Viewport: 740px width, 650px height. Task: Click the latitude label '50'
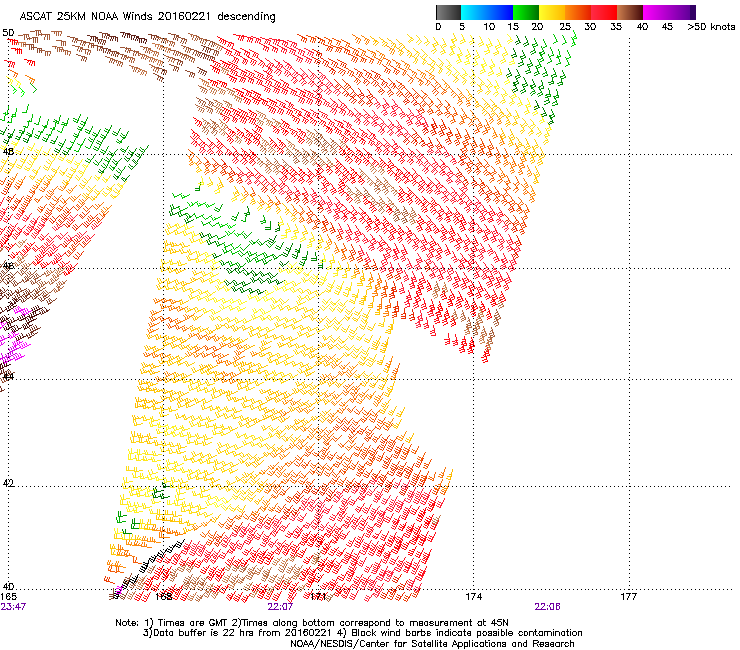coord(8,33)
